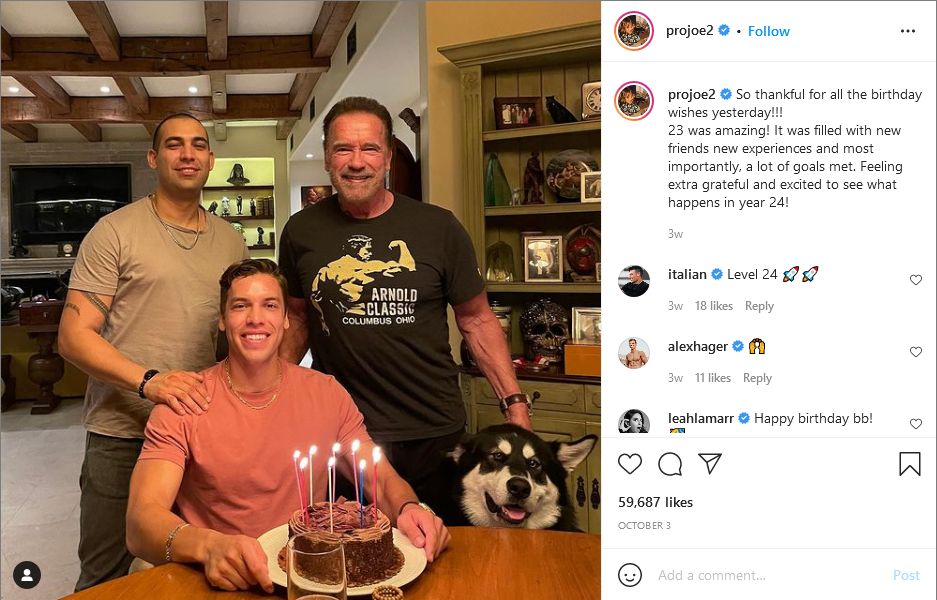937x600 pixels.
Task: Like alexhager's comment
Action: 915,352
